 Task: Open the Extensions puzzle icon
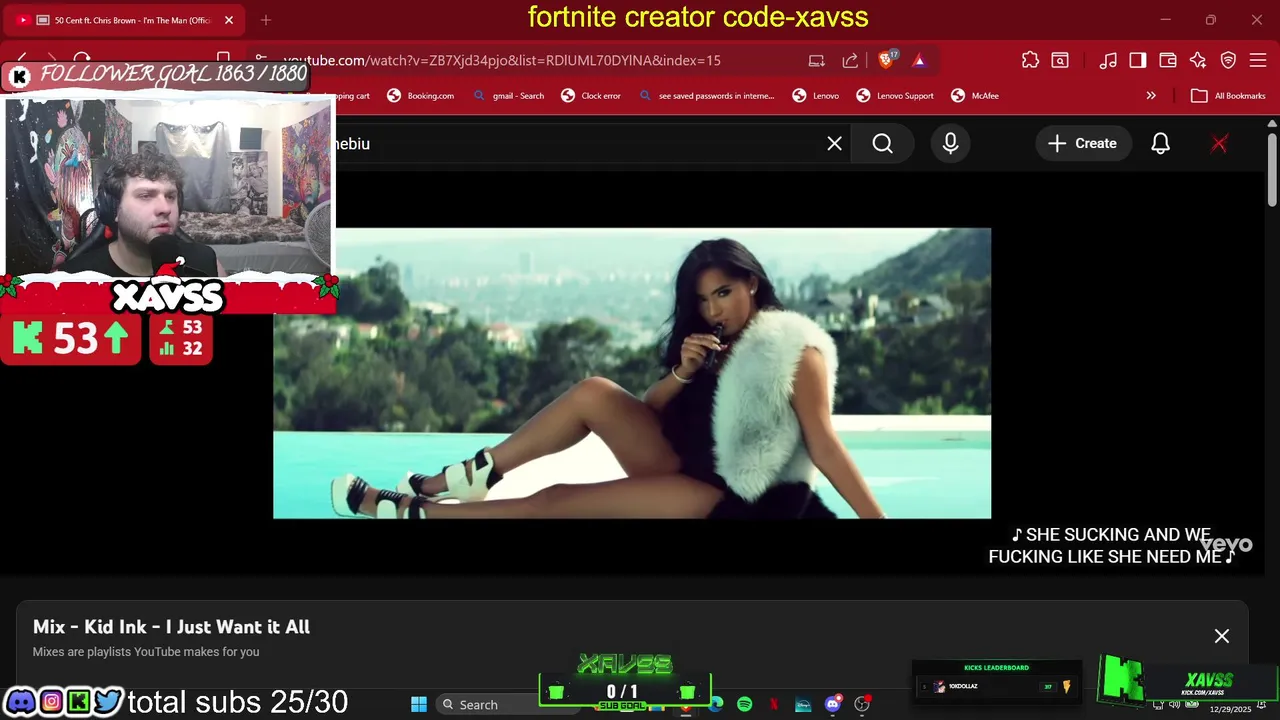click(1030, 60)
